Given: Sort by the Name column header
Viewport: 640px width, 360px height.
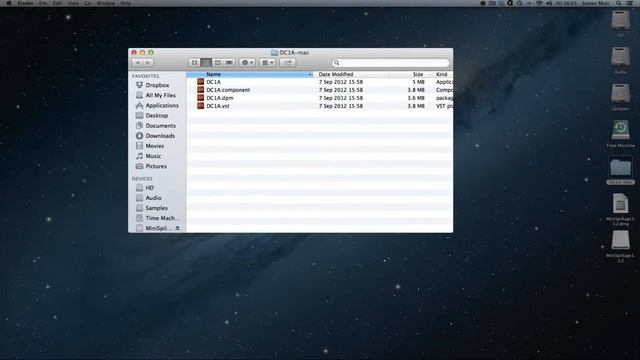Looking at the screenshot, I should (x=249, y=74).
